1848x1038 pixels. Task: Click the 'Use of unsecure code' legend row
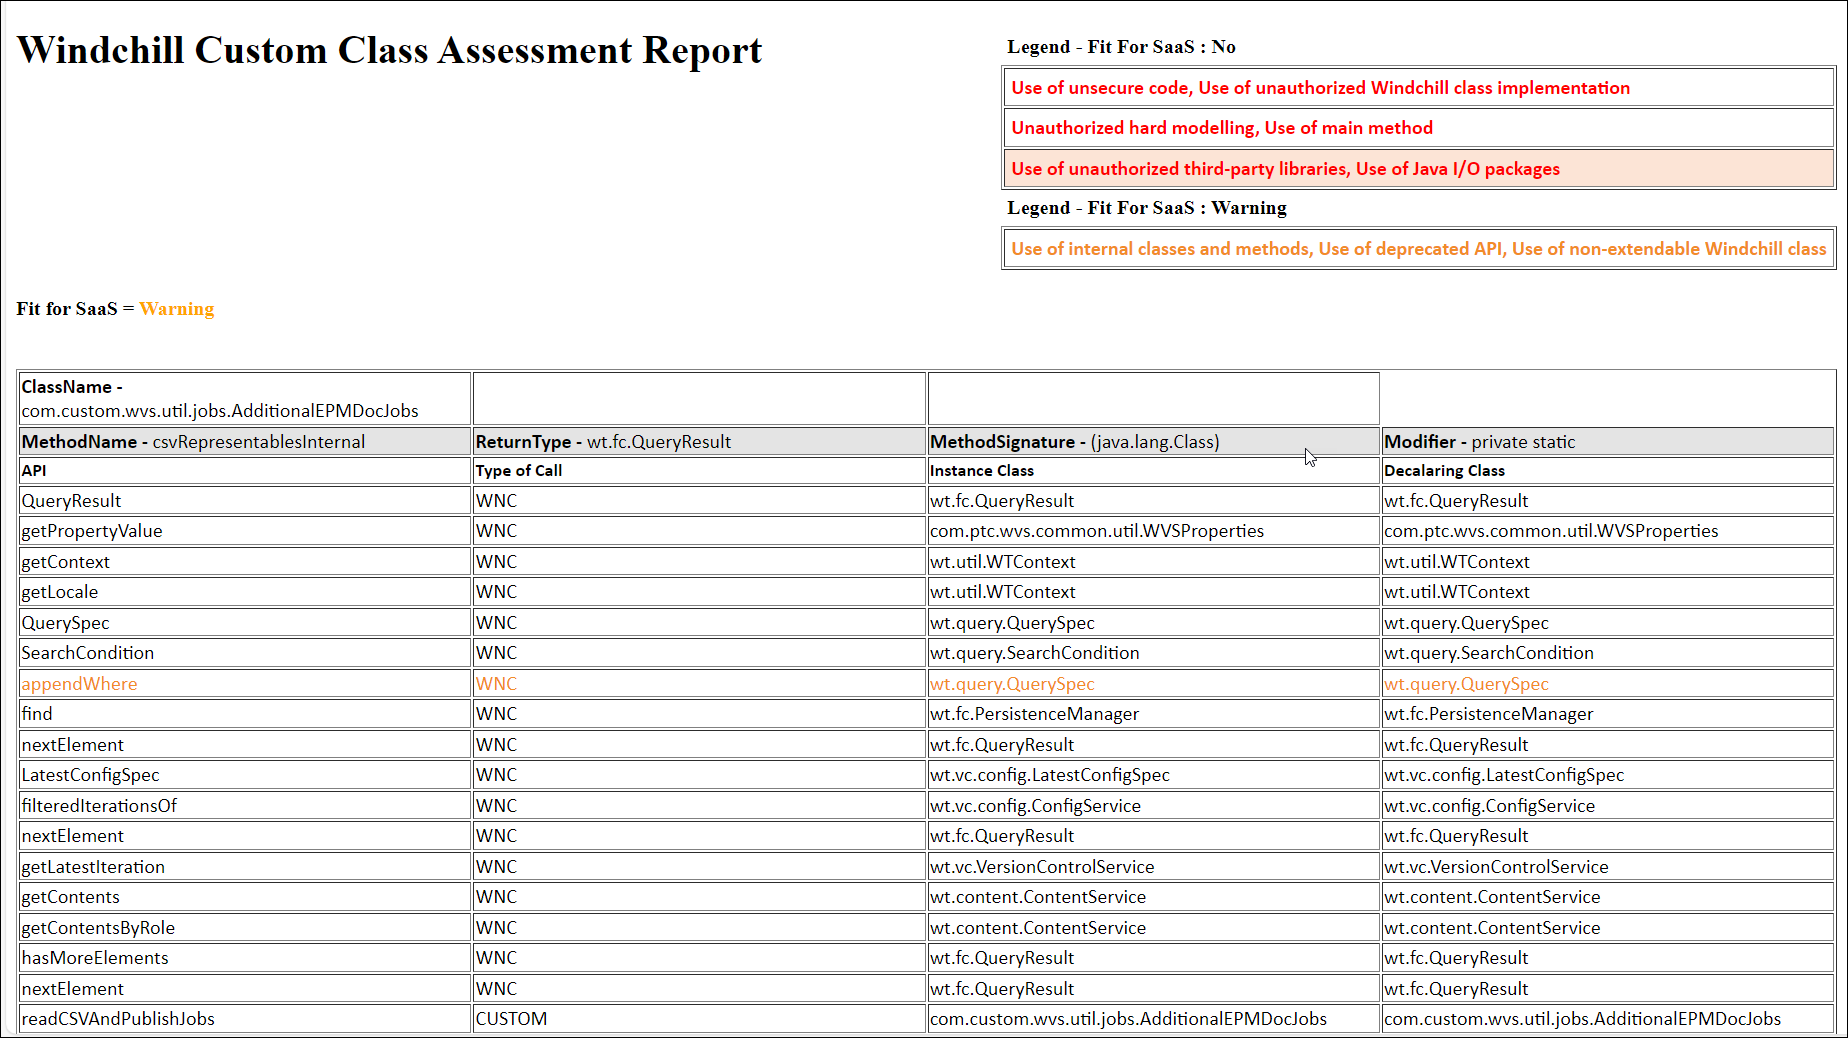pyautogui.click(x=1418, y=88)
